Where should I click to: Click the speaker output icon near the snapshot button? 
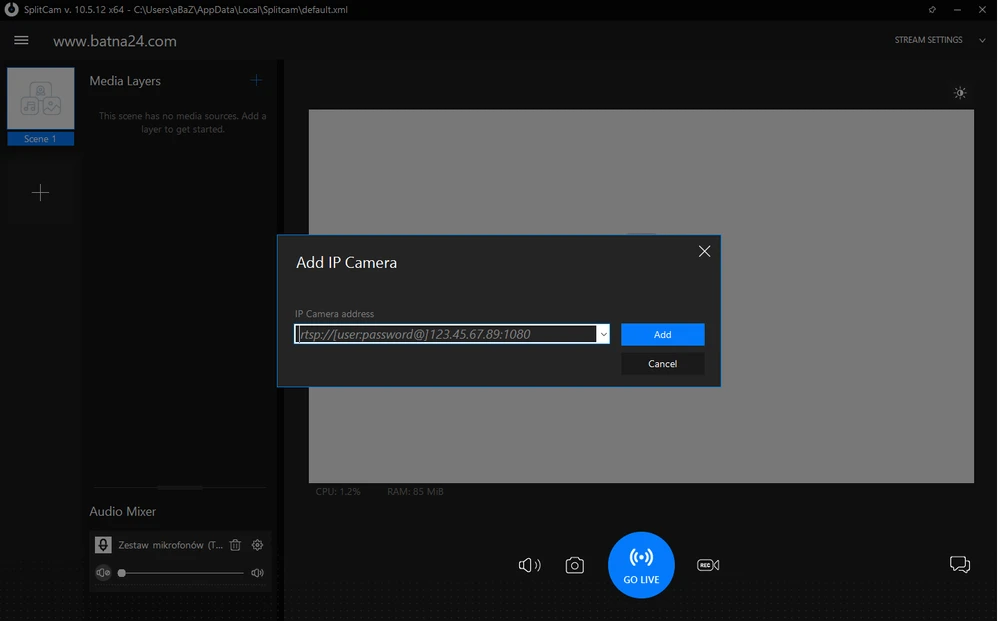point(529,565)
